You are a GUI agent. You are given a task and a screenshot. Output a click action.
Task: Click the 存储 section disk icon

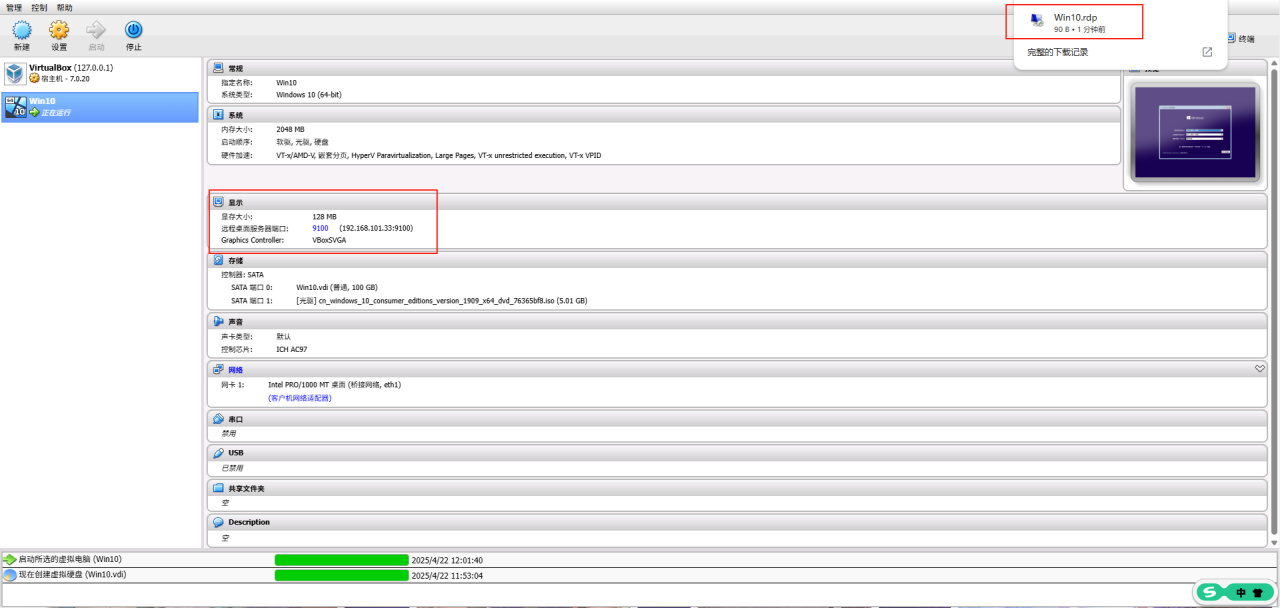tap(218, 260)
